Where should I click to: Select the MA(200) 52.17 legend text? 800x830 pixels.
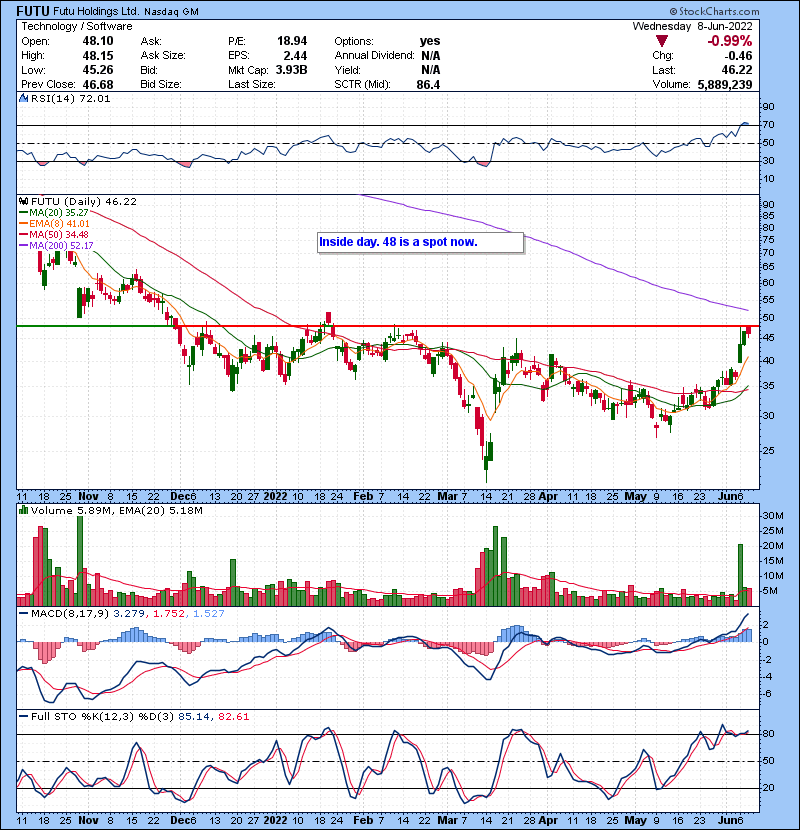pyautogui.click(x=61, y=246)
